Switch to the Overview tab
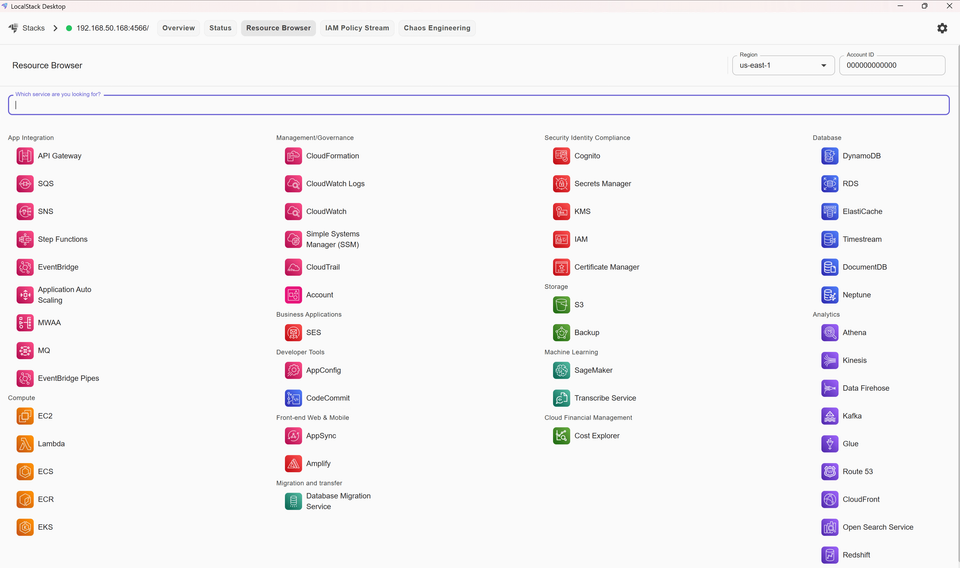The image size is (960, 568). point(179,28)
